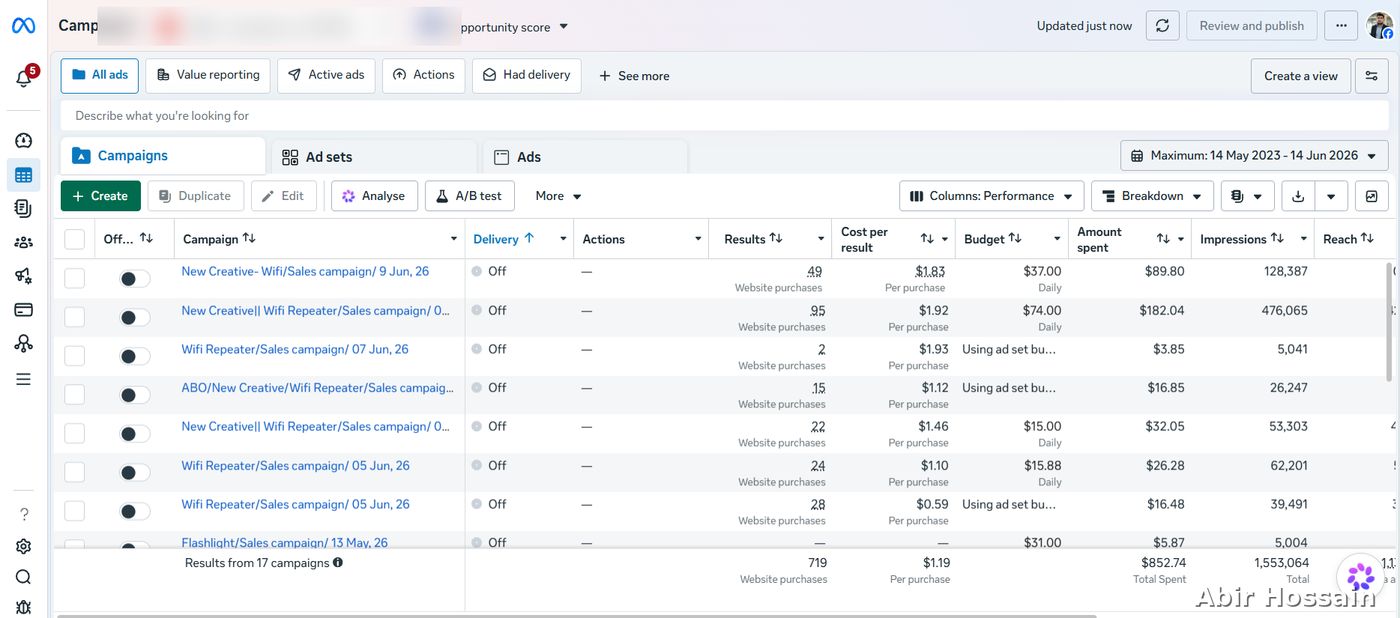1400x618 pixels.
Task: Click the vertical table scrollbar
Action: pyautogui.click(x=1390, y=323)
